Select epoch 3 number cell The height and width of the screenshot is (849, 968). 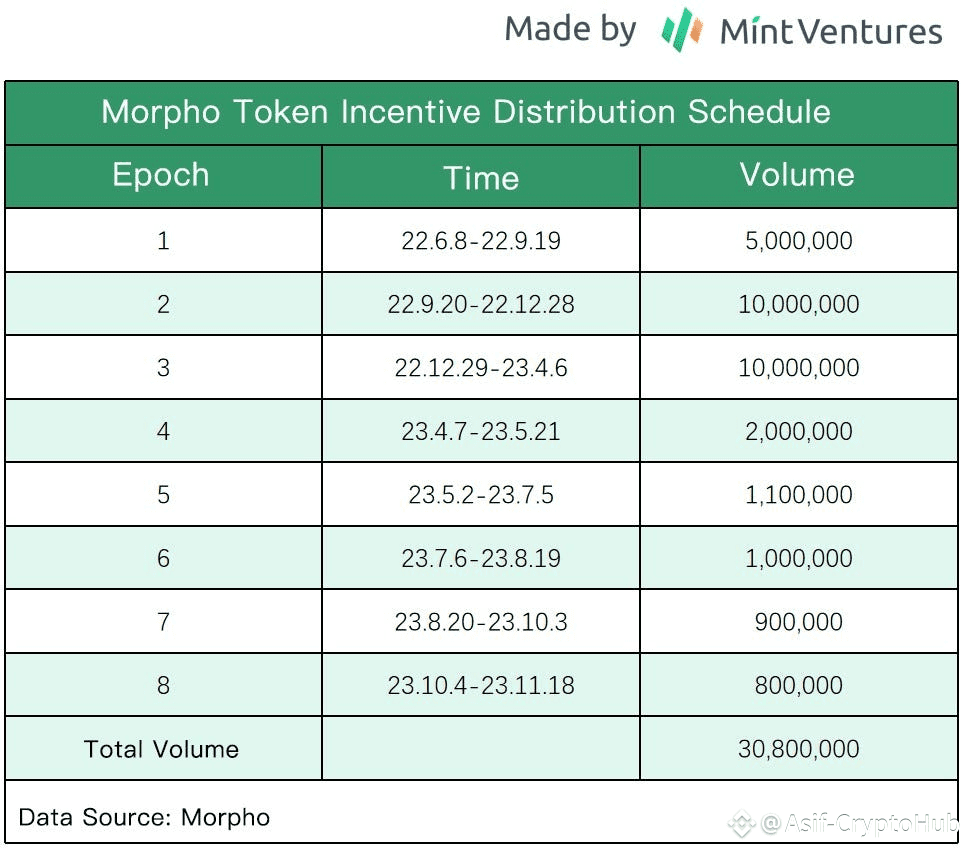point(163,367)
